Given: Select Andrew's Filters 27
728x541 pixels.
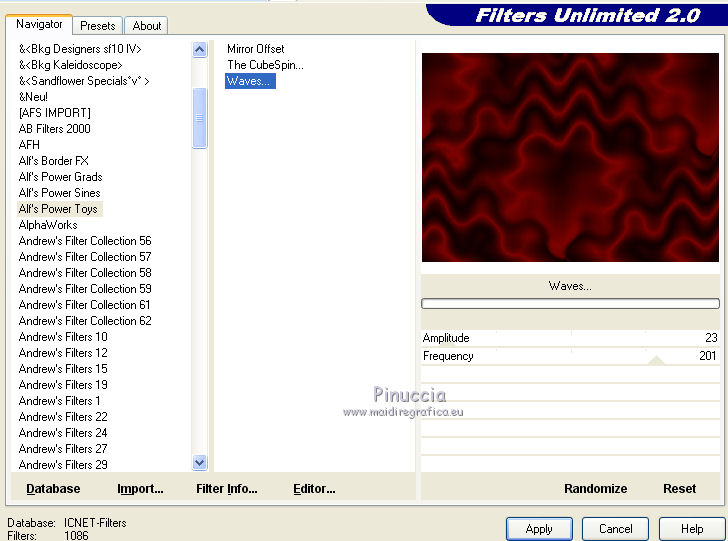Looking at the screenshot, I should click(x=63, y=449).
